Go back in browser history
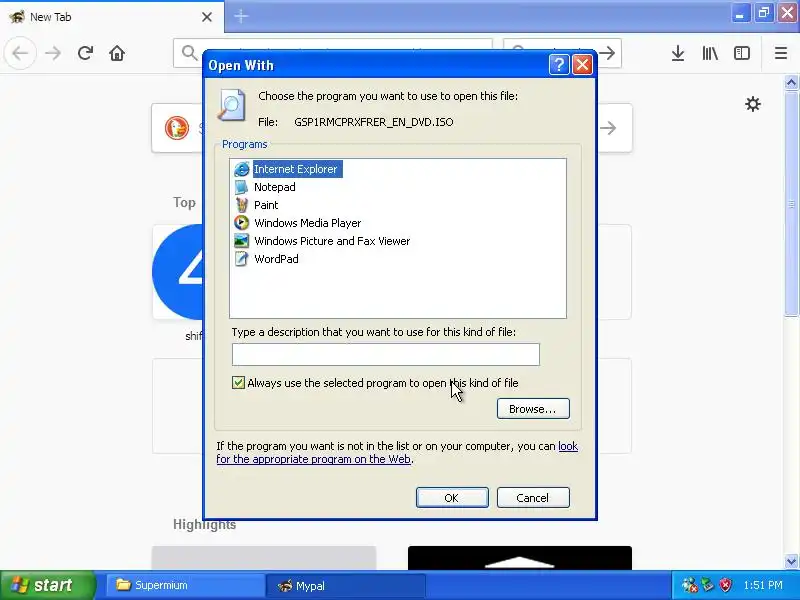The width and height of the screenshot is (800, 600). [20, 53]
